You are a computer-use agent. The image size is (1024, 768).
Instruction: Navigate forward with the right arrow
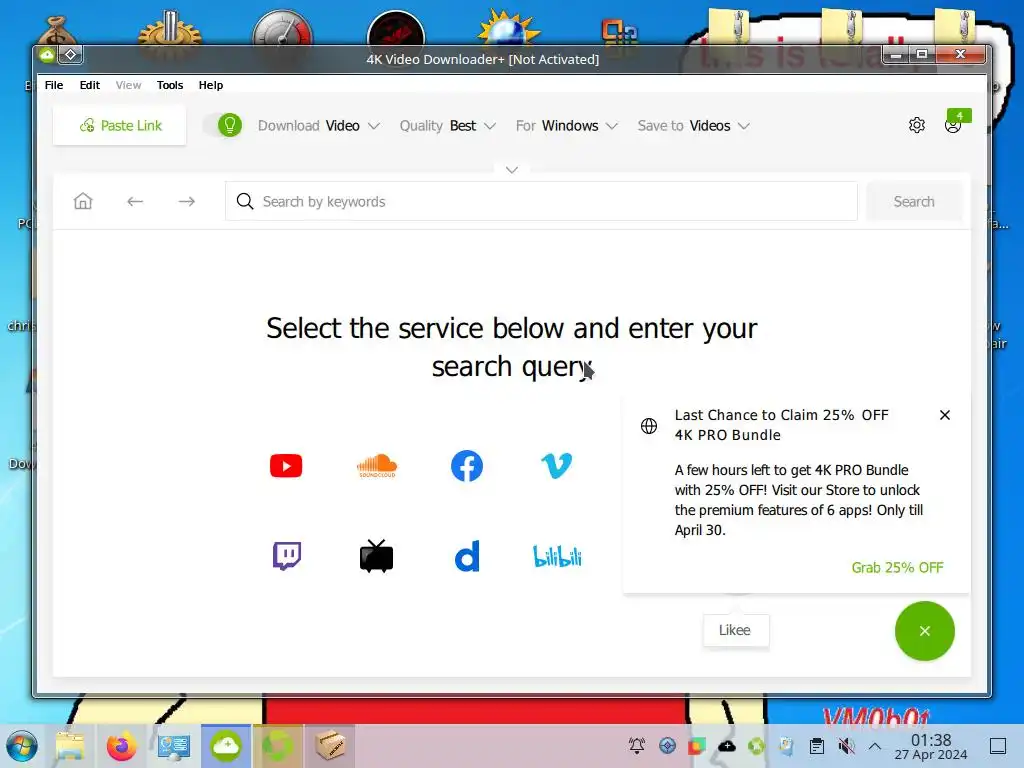(x=187, y=201)
